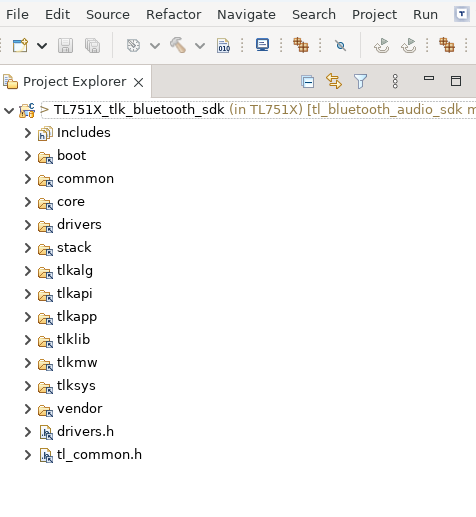Click the blue monitor terminal icon

[262, 45]
